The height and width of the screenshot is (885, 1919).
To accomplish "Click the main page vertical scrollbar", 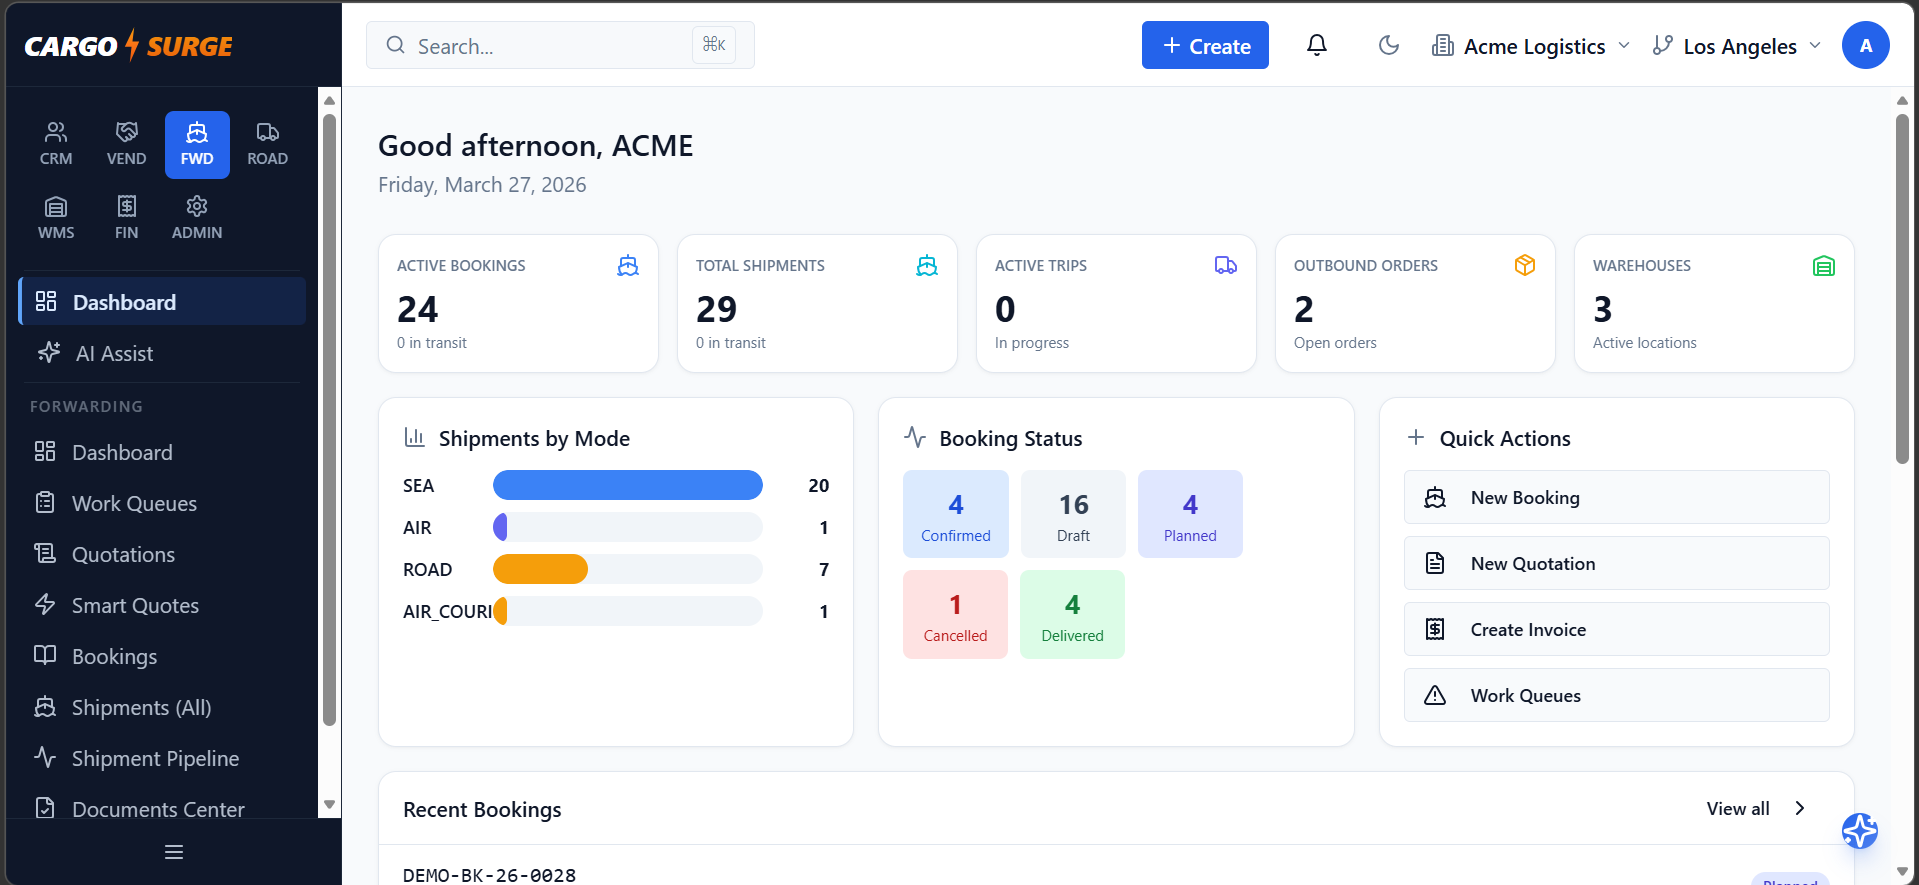I will click(1902, 288).
